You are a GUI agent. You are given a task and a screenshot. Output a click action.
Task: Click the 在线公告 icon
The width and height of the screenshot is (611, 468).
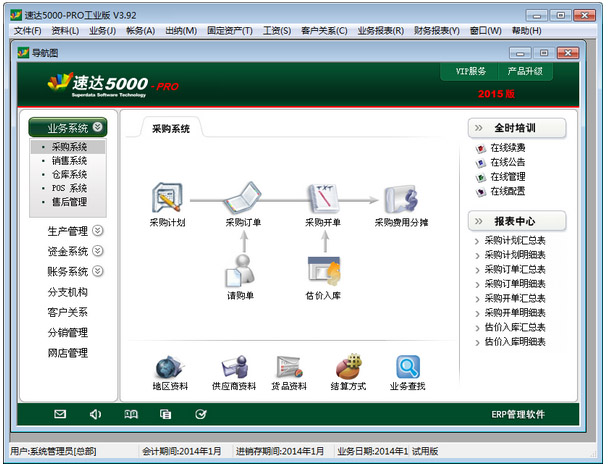point(481,163)
